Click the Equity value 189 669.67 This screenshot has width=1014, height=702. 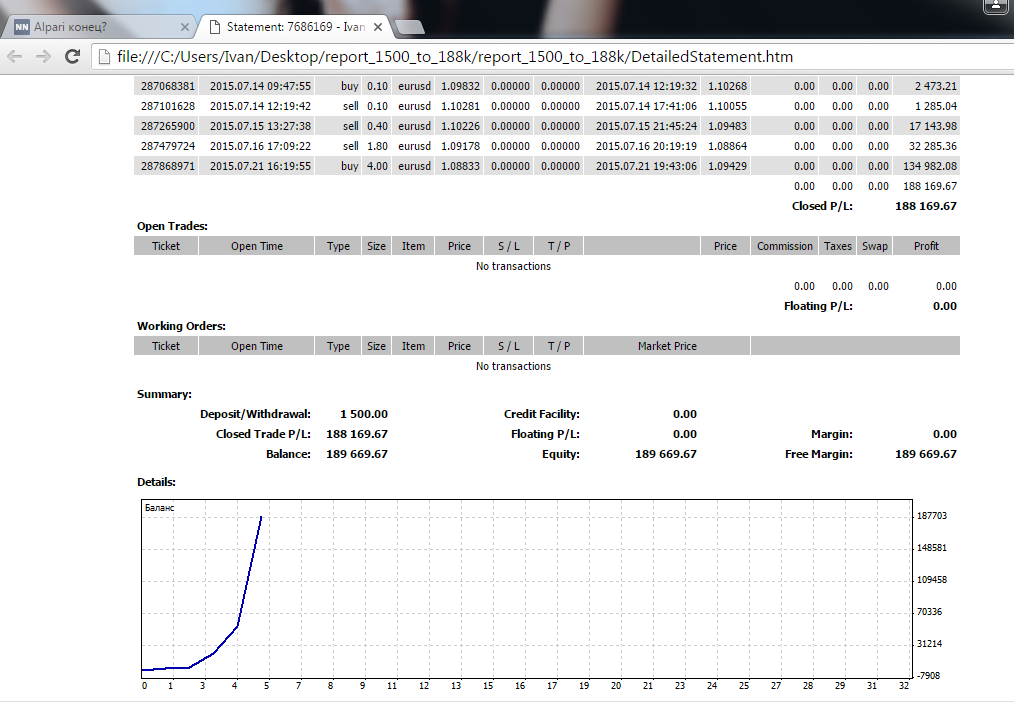click(x=666, y=454)
